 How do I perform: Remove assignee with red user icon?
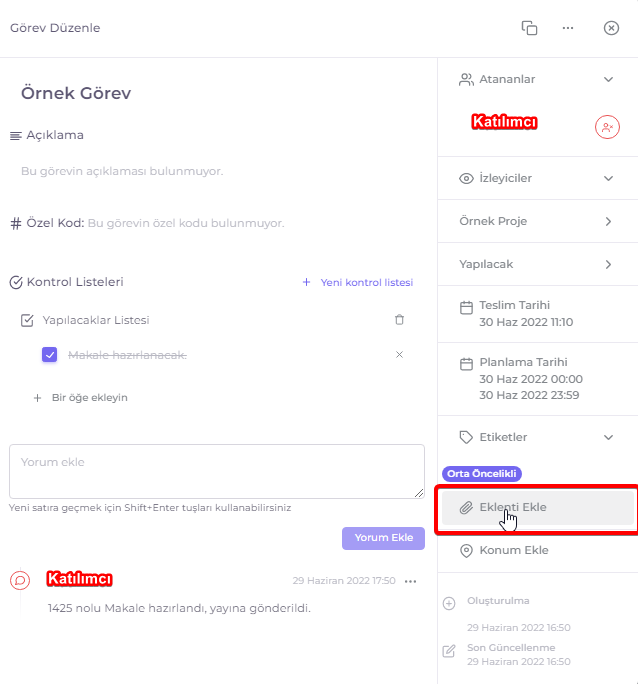[x=607, y=127]
